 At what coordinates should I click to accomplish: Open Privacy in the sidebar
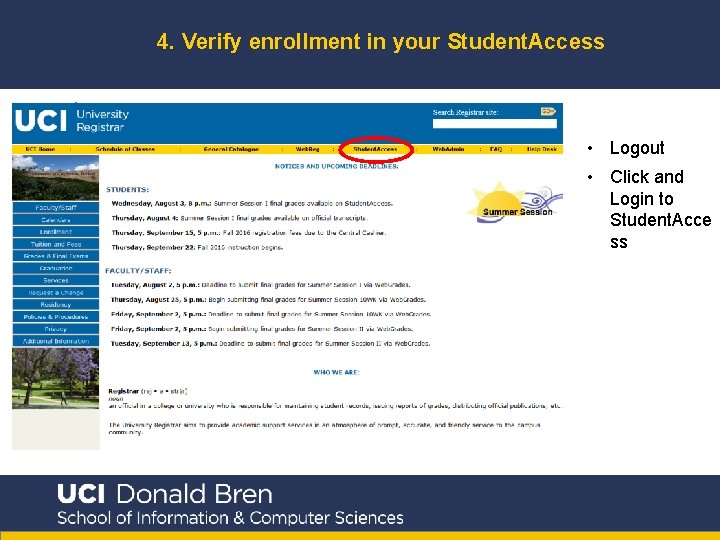point(56,329)
